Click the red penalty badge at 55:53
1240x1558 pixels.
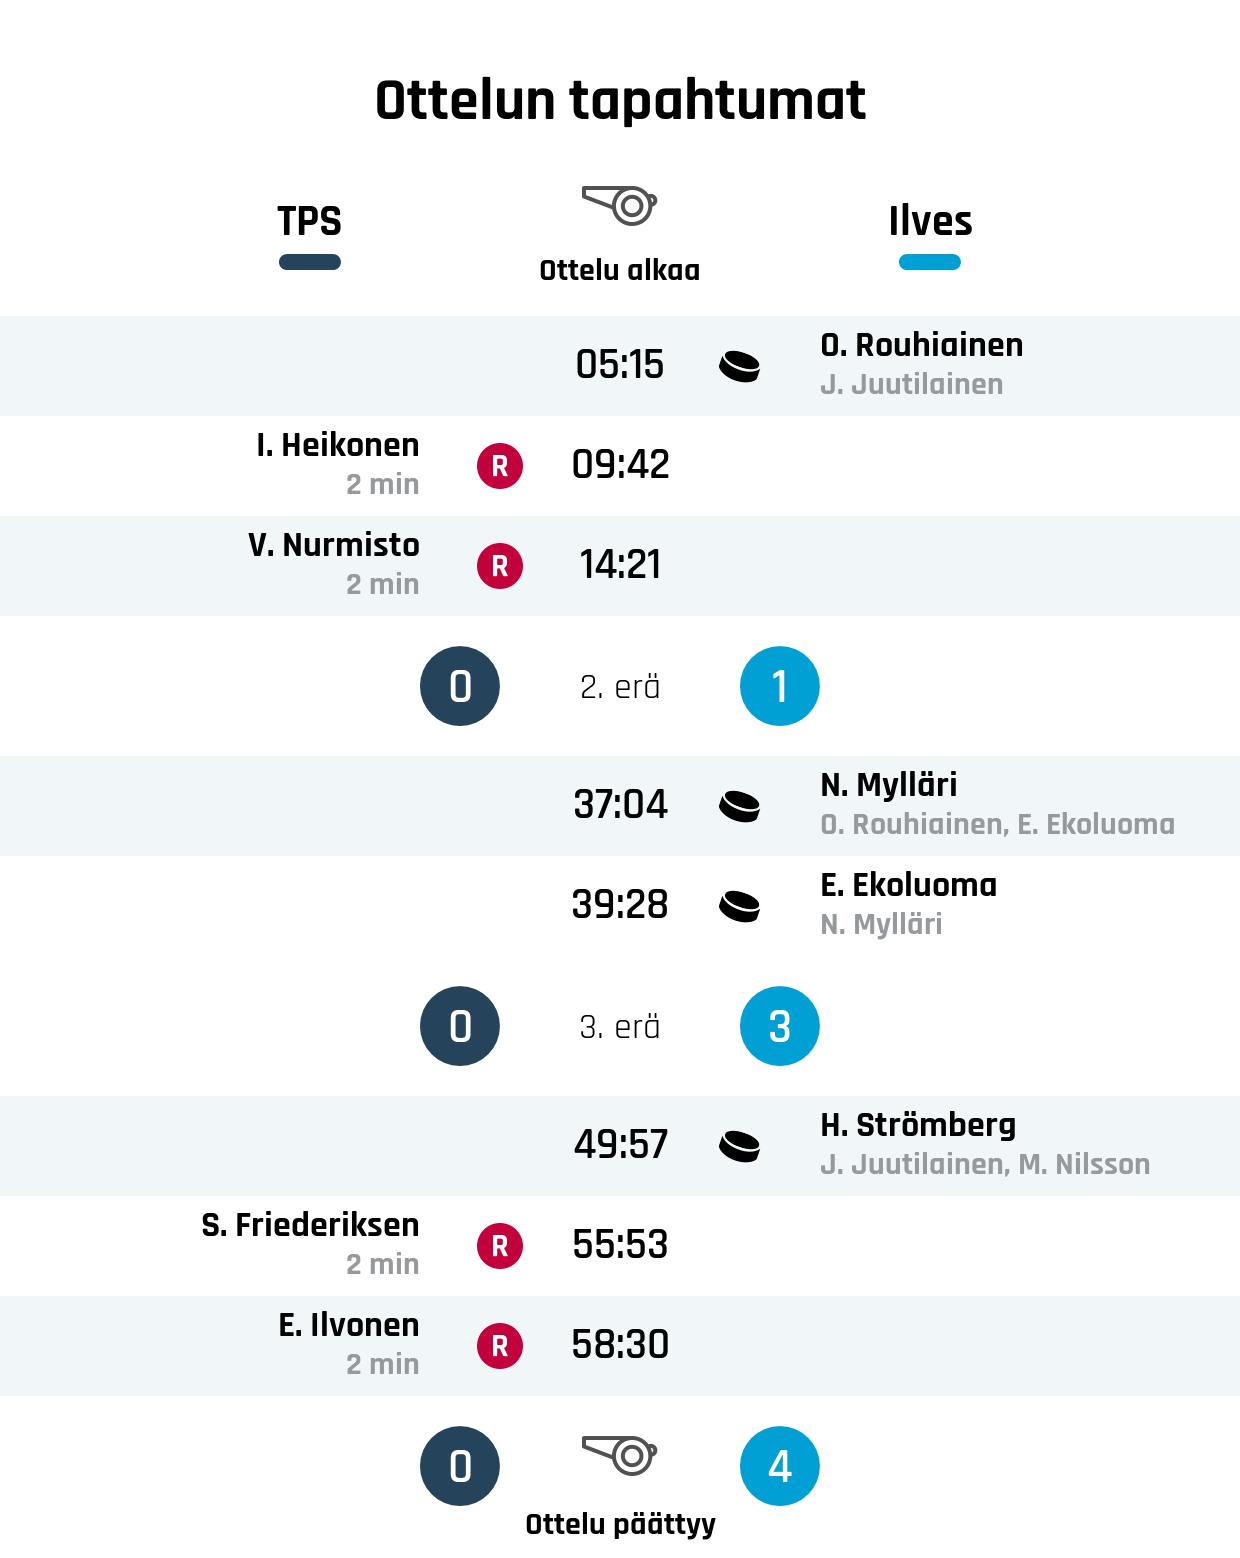click(500, 1246)
